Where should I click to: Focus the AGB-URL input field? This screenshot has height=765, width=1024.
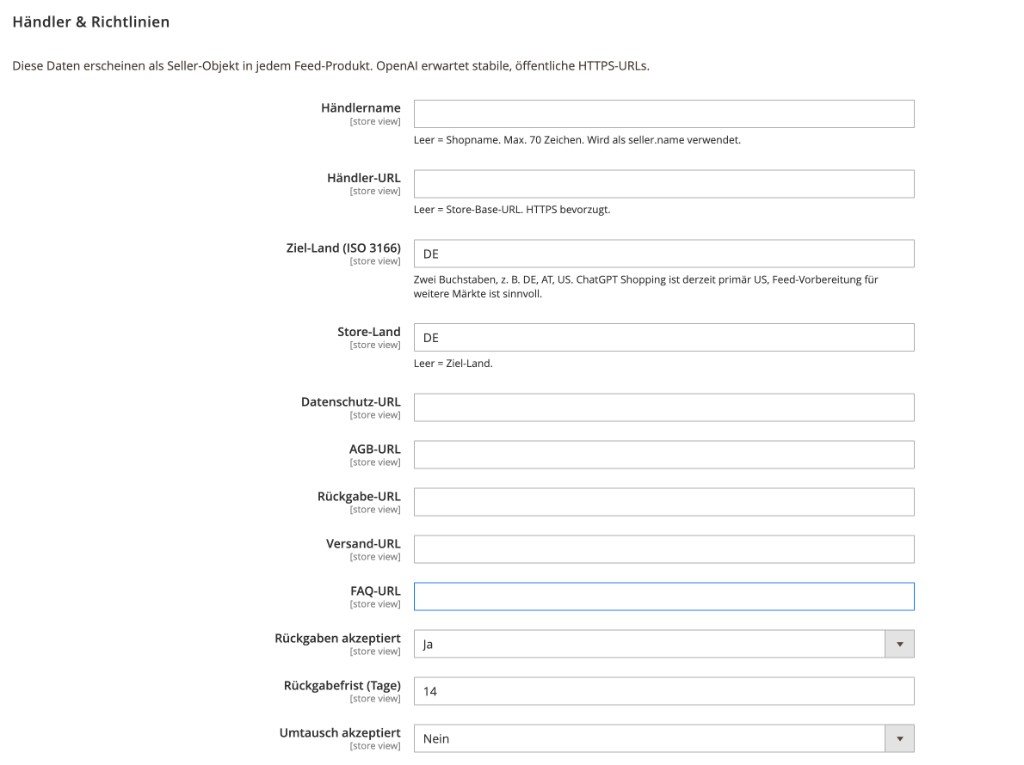coord(664,455)
